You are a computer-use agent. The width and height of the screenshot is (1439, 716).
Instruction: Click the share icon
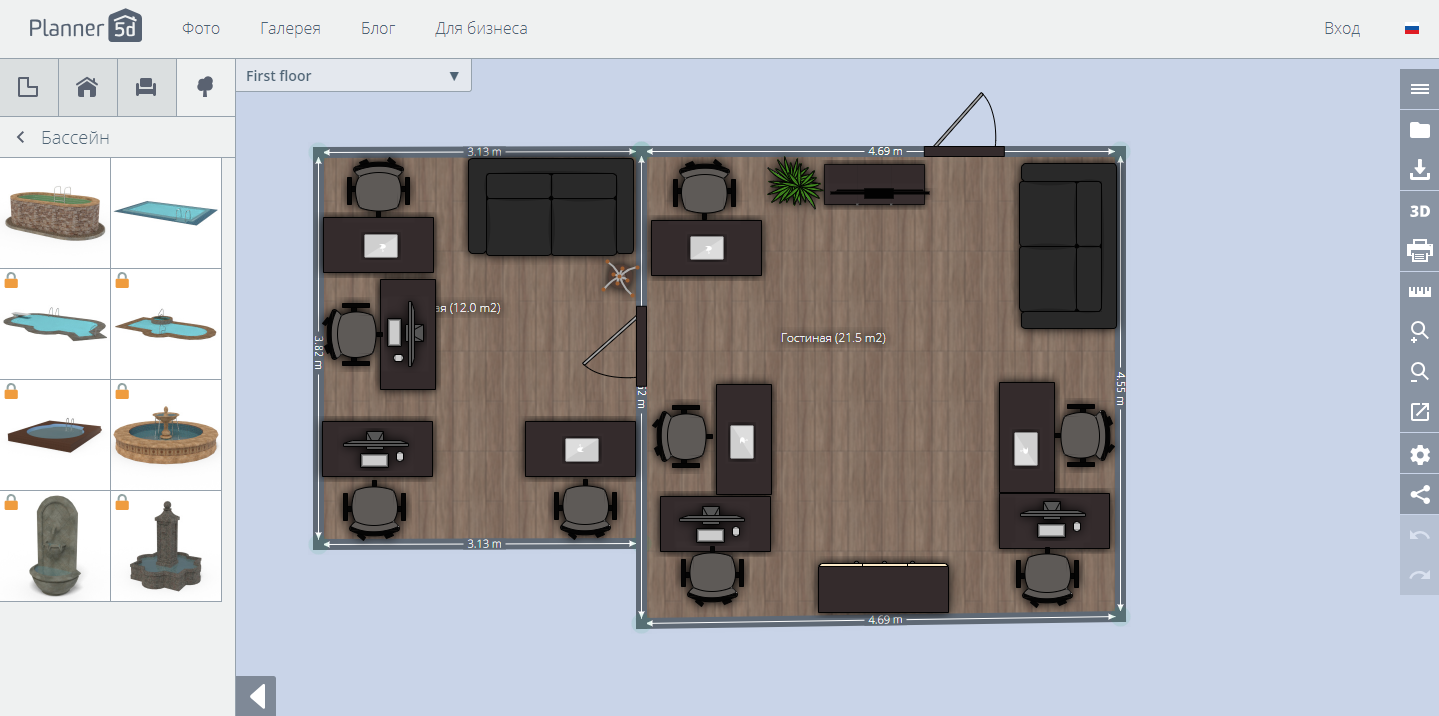1419,494
